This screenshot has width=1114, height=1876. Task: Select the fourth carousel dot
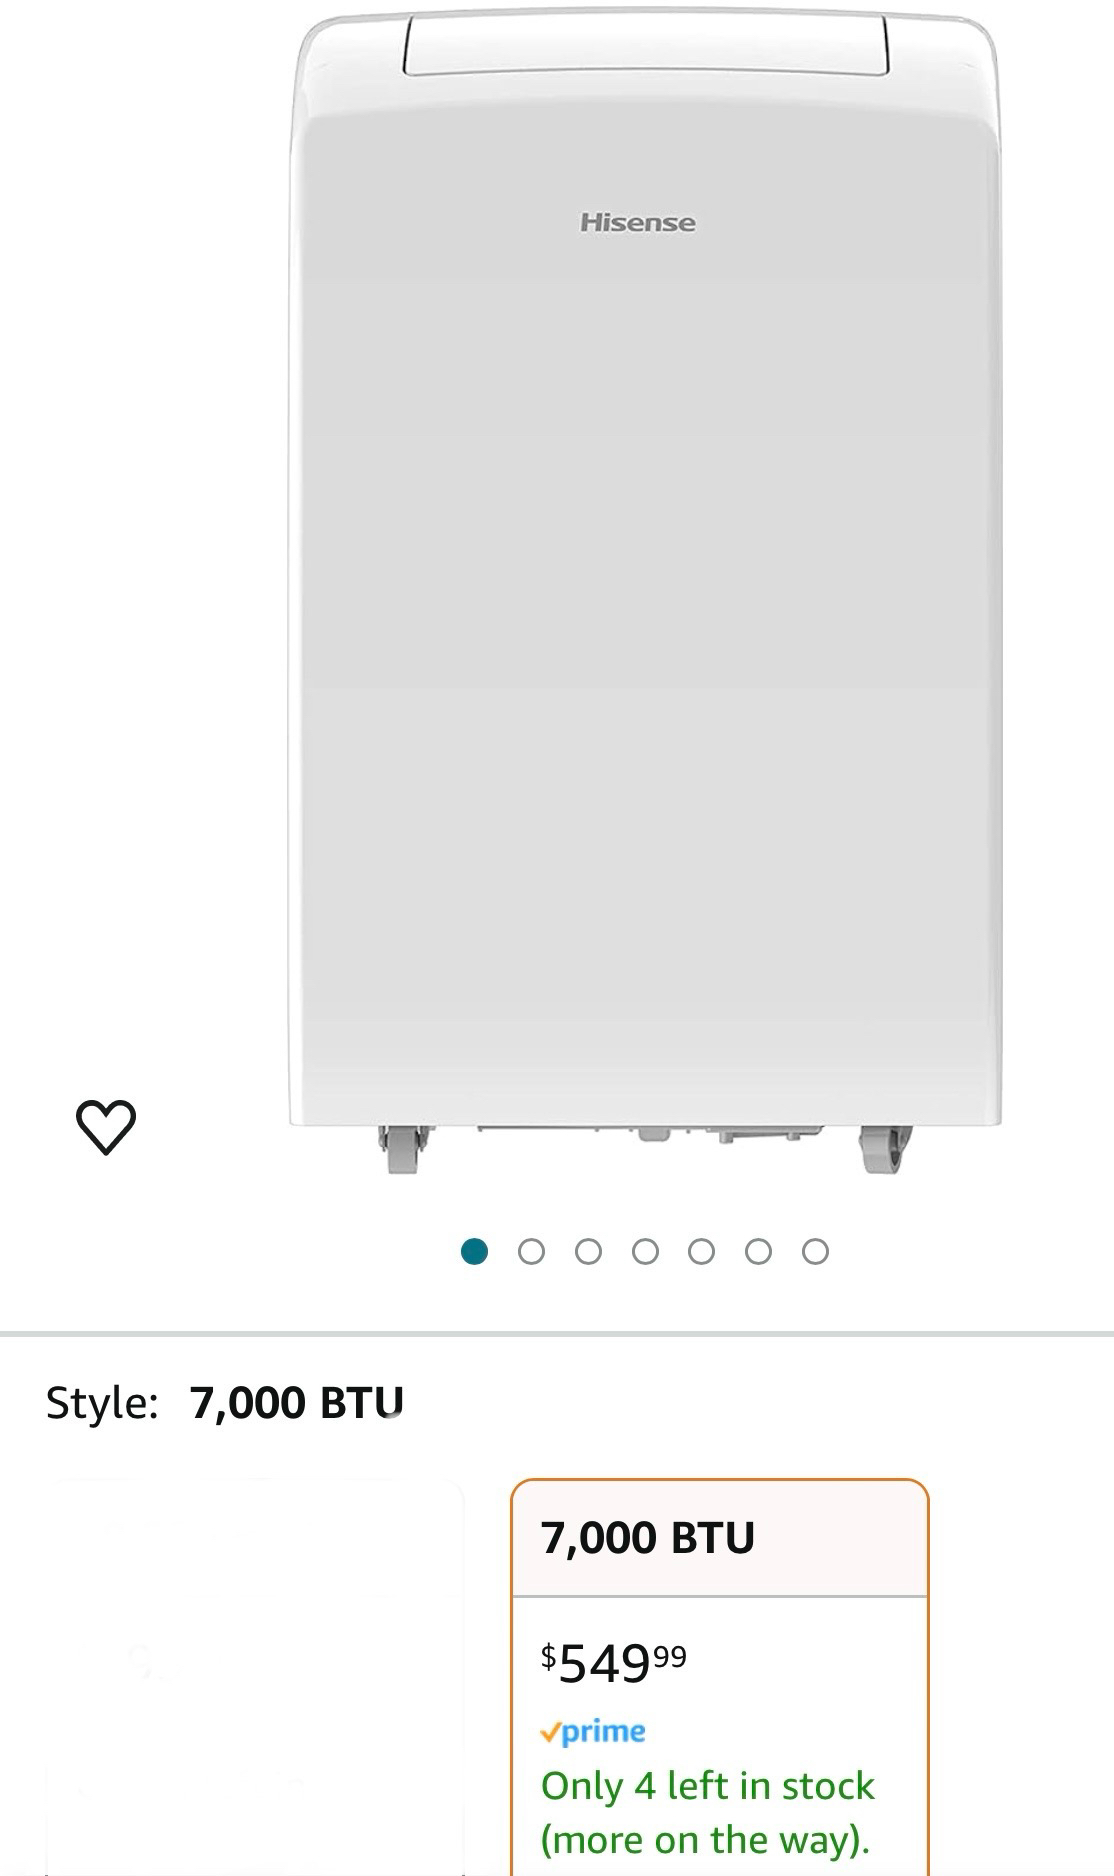[645, 1251]
